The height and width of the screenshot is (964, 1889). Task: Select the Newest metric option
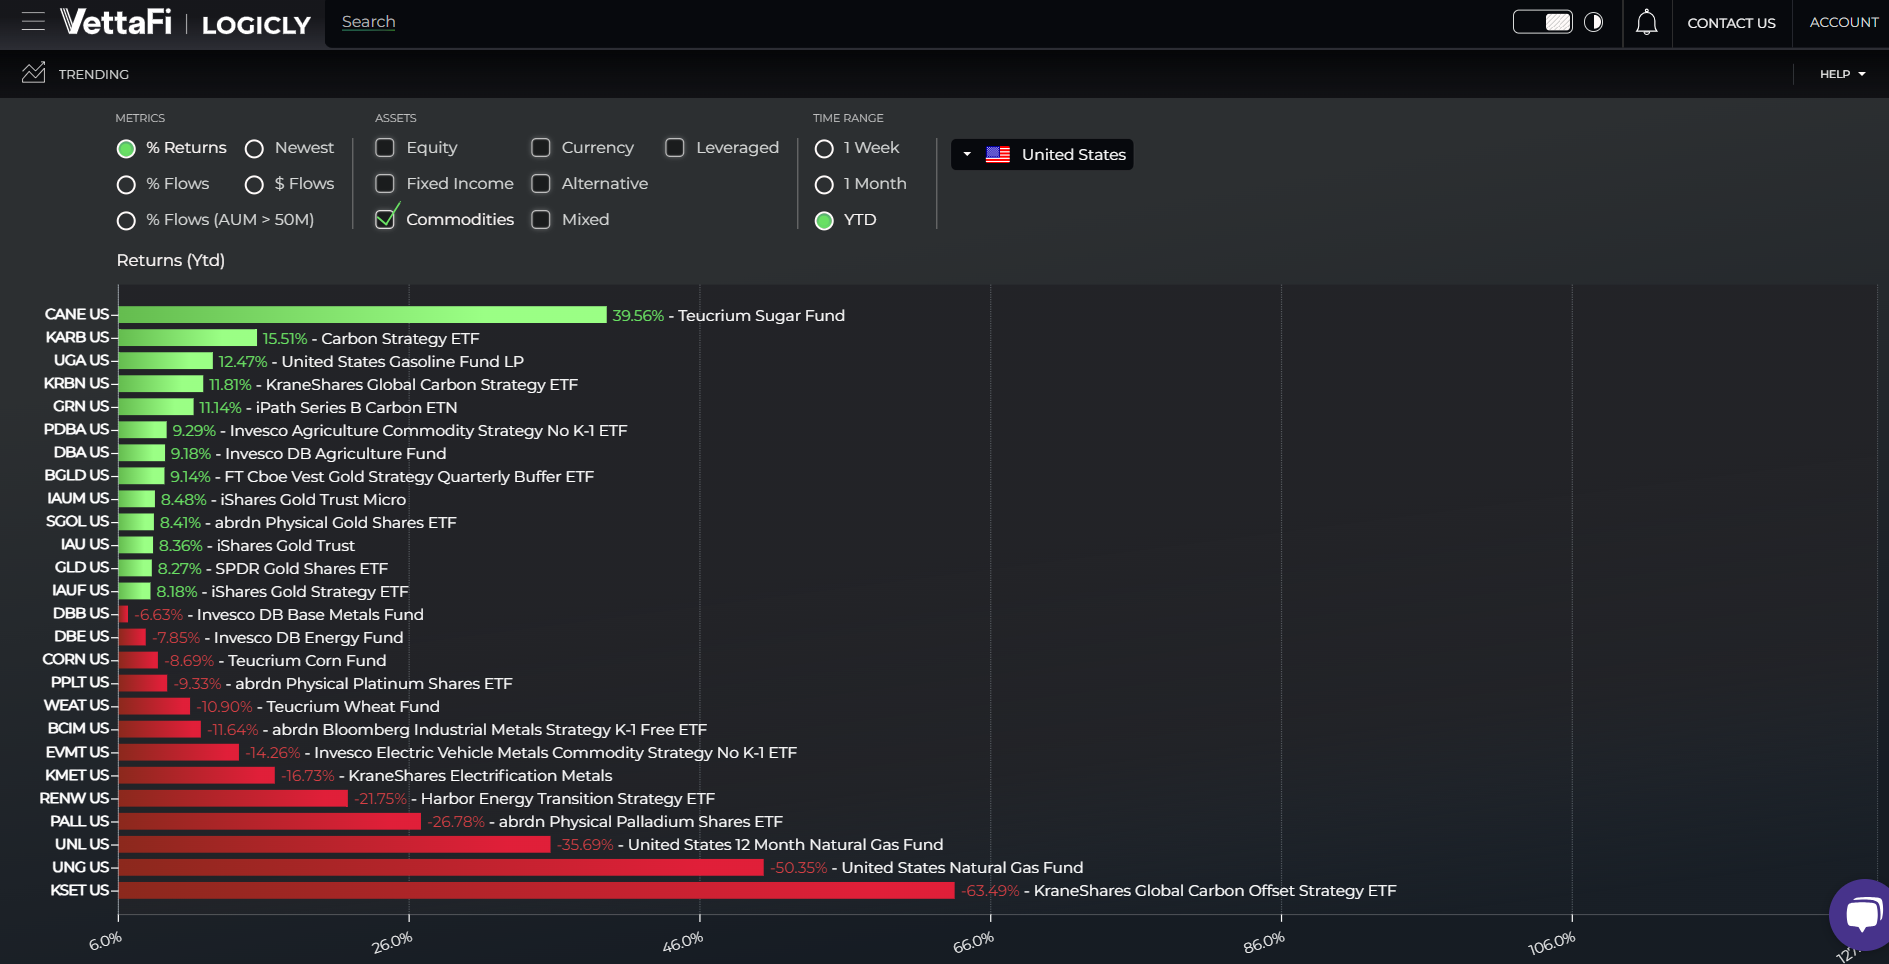[x=254, y=149]
